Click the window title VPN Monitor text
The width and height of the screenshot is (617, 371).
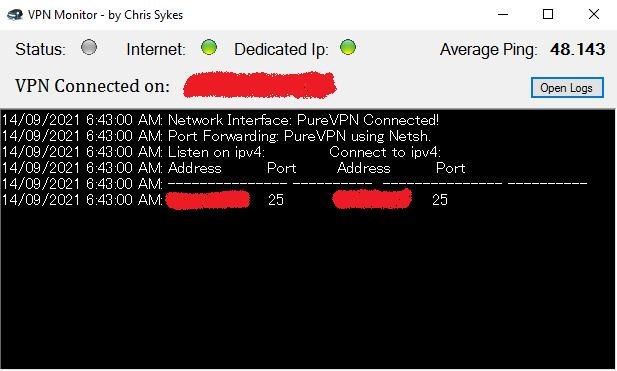[63, 15]
